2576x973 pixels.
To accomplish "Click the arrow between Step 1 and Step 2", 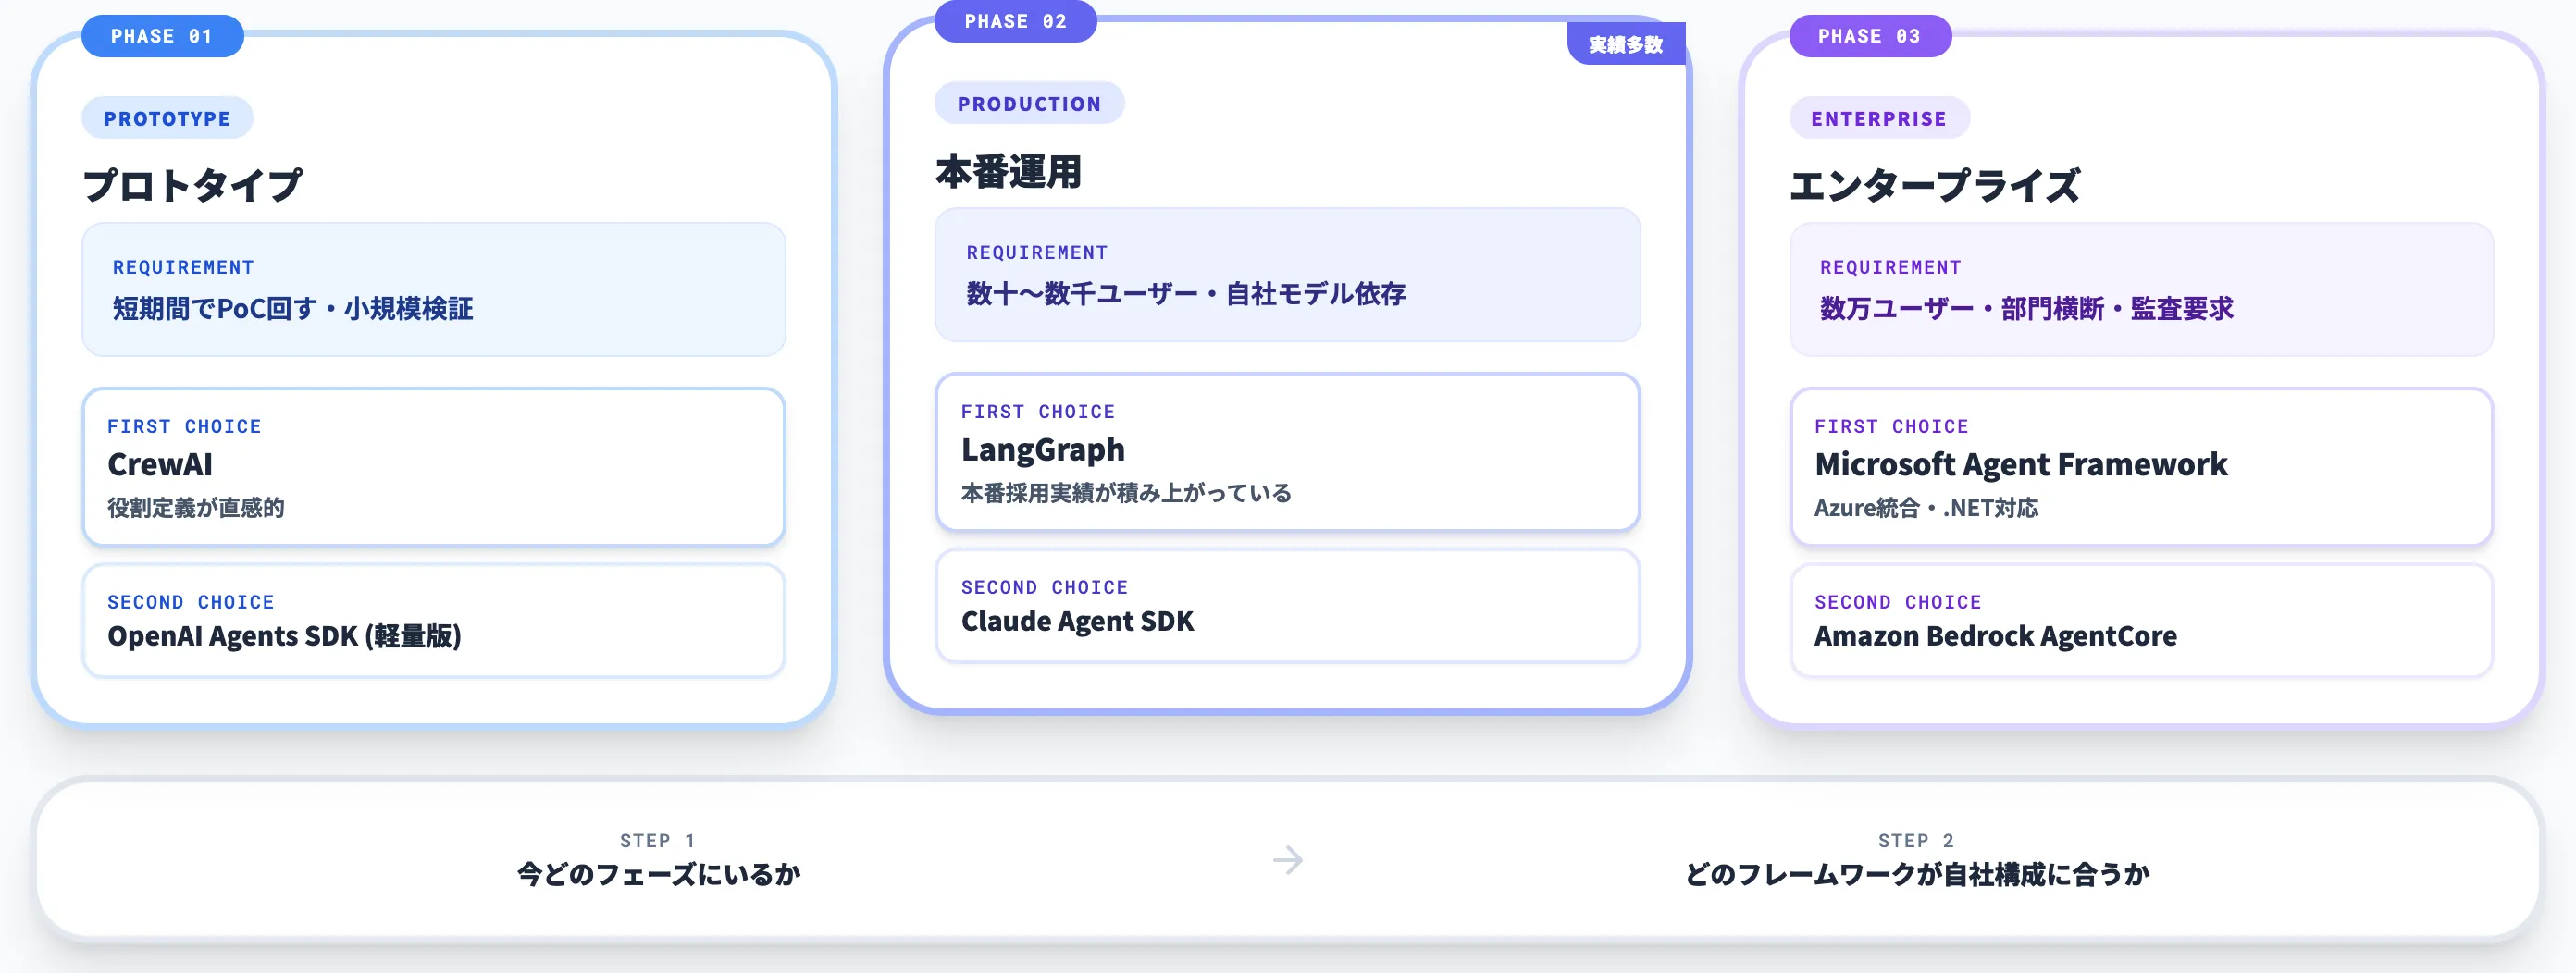I will [1288, 859].
